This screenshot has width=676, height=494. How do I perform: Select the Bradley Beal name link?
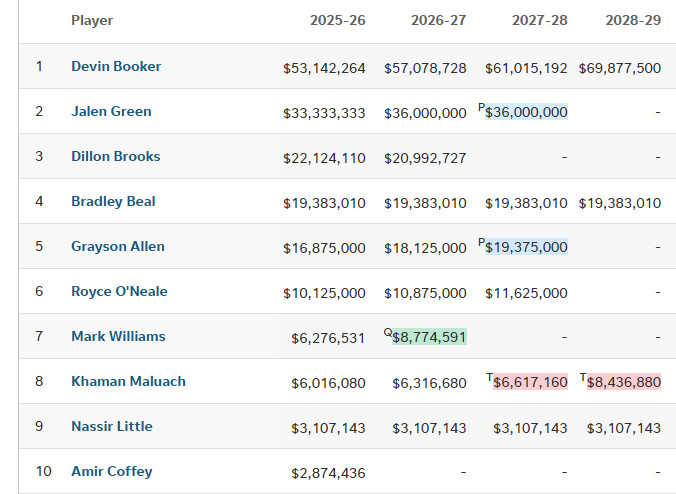point(113,201)
